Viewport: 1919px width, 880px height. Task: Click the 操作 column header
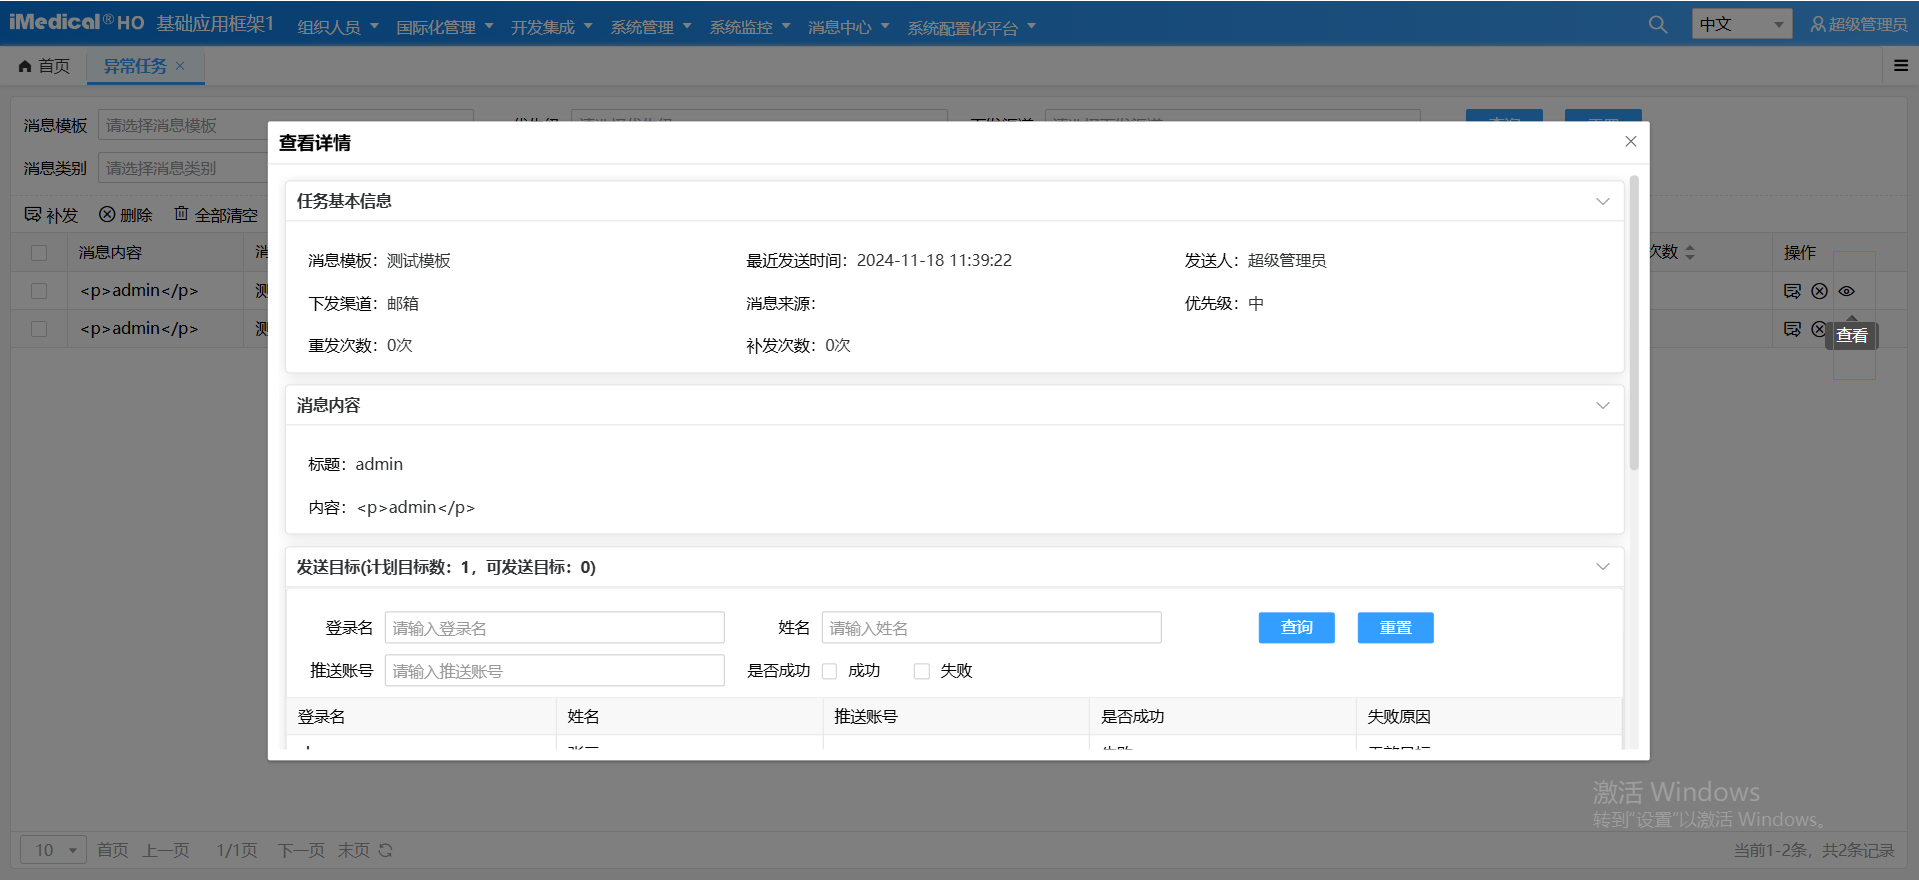pos(1799,252)
